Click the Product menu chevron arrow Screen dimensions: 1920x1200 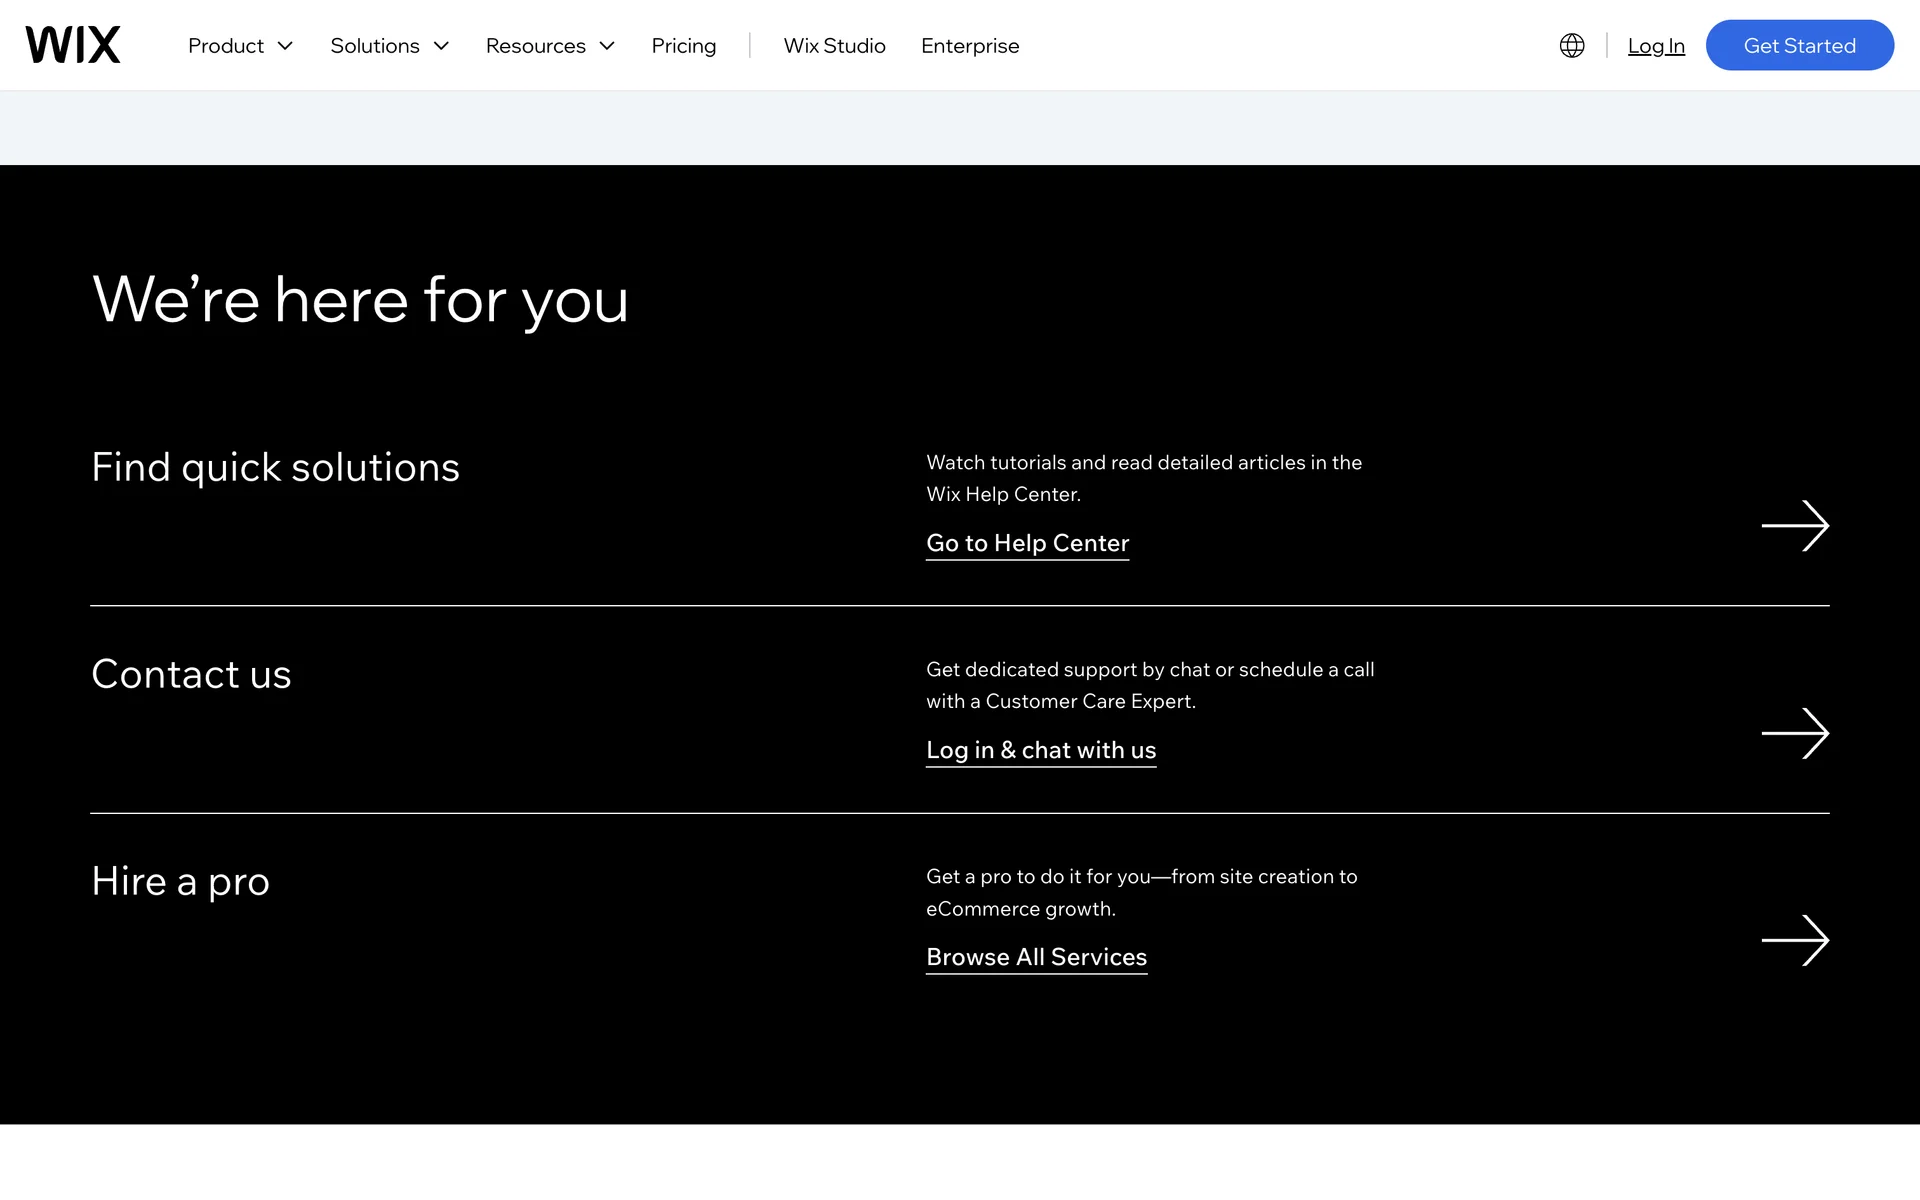285,46
